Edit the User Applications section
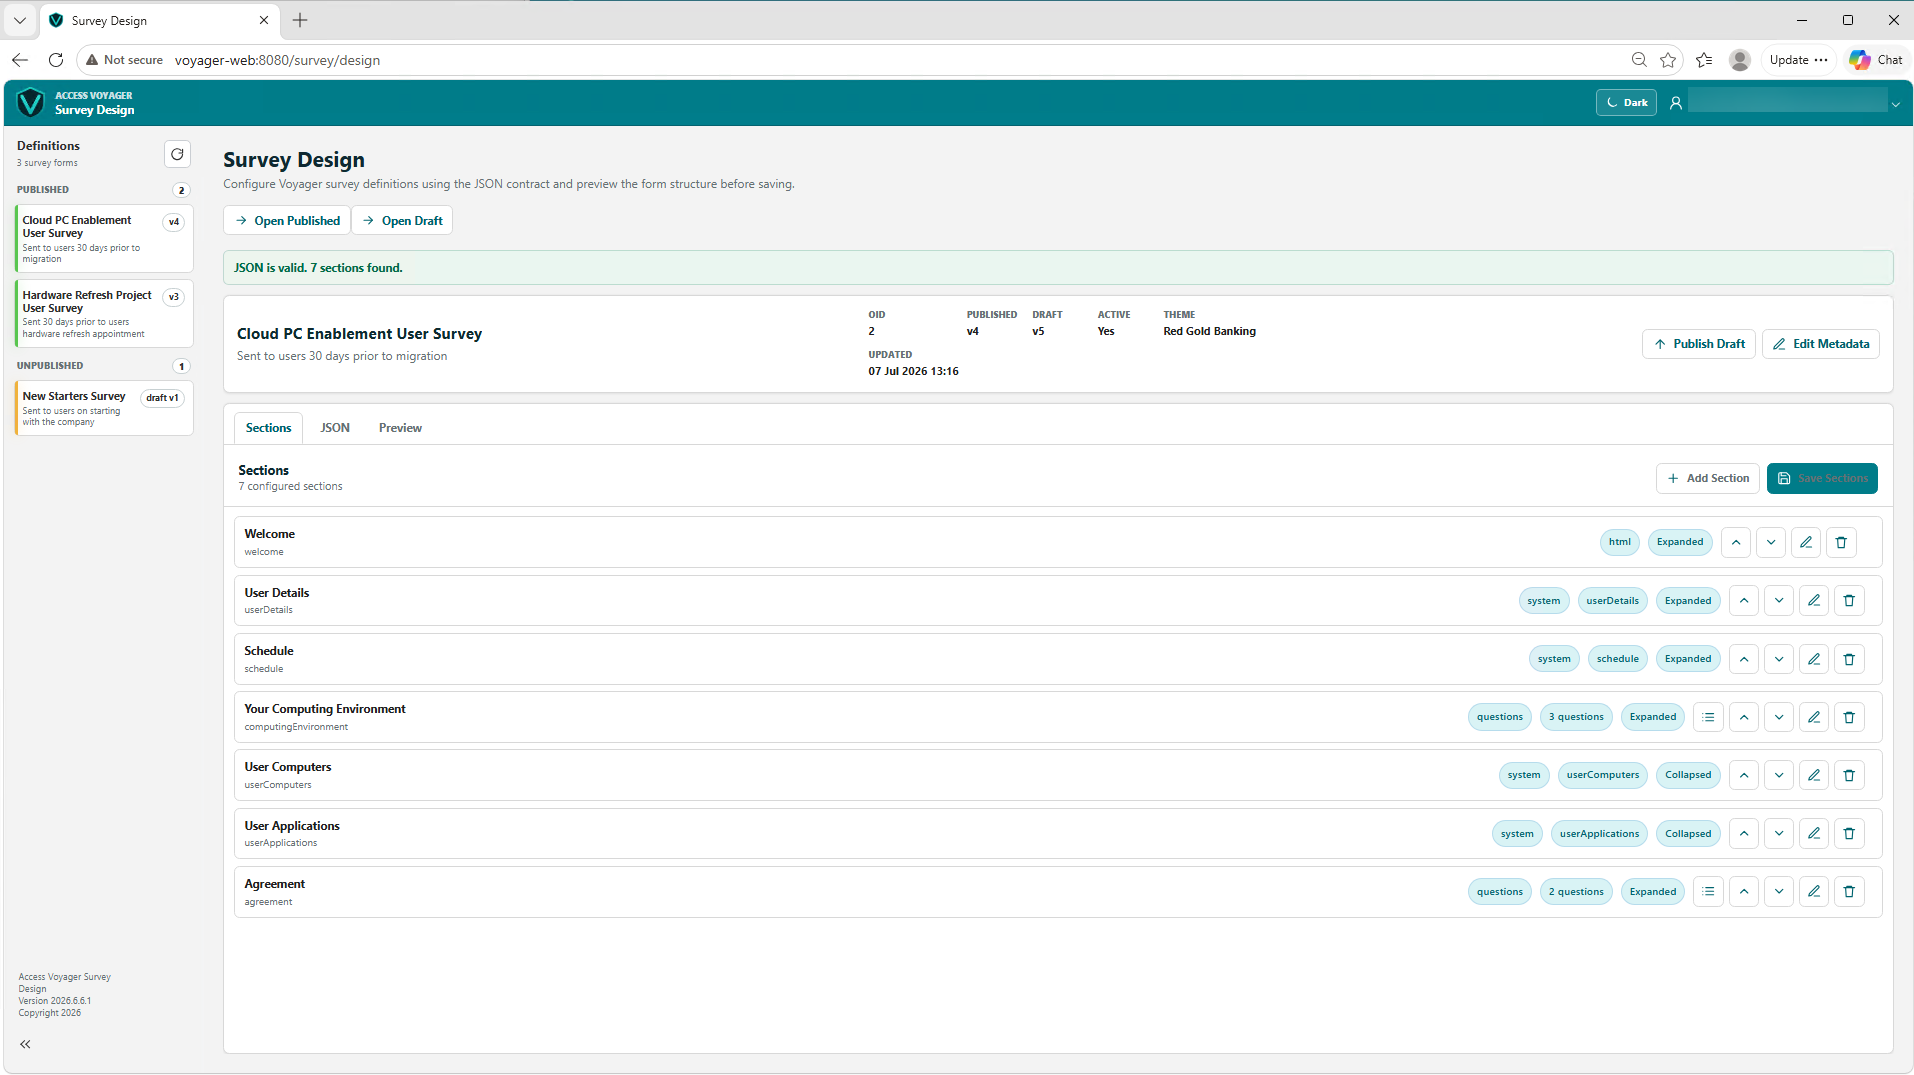This screenshot has height=1075, width=1914. 1814,834
